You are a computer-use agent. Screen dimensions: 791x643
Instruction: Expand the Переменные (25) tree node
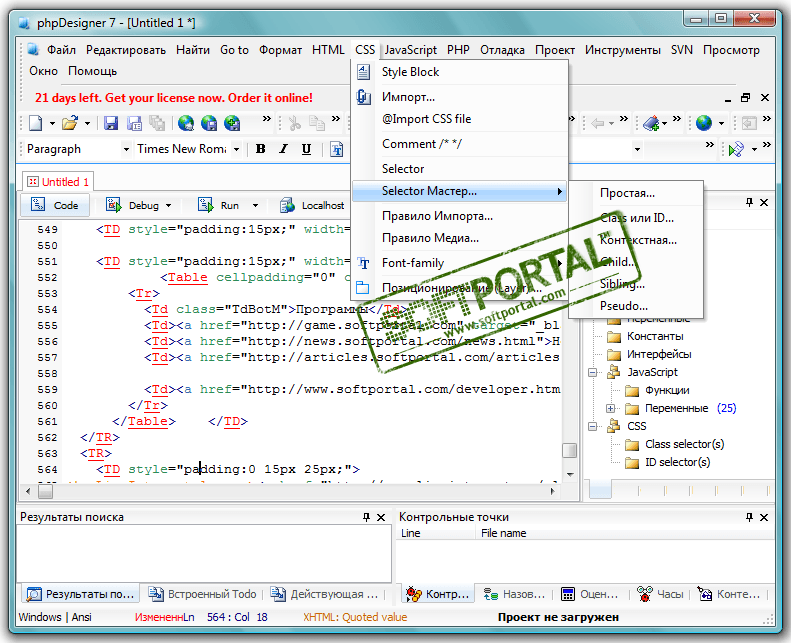tap(610, 408)
